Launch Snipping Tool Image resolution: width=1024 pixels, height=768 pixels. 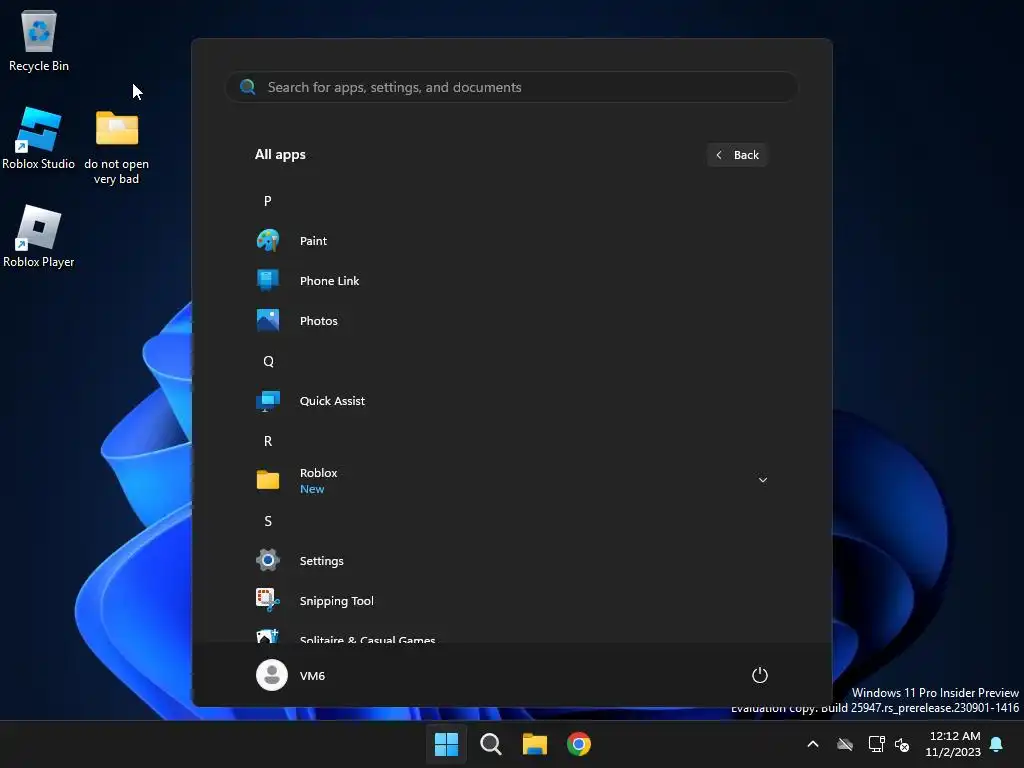511,601
